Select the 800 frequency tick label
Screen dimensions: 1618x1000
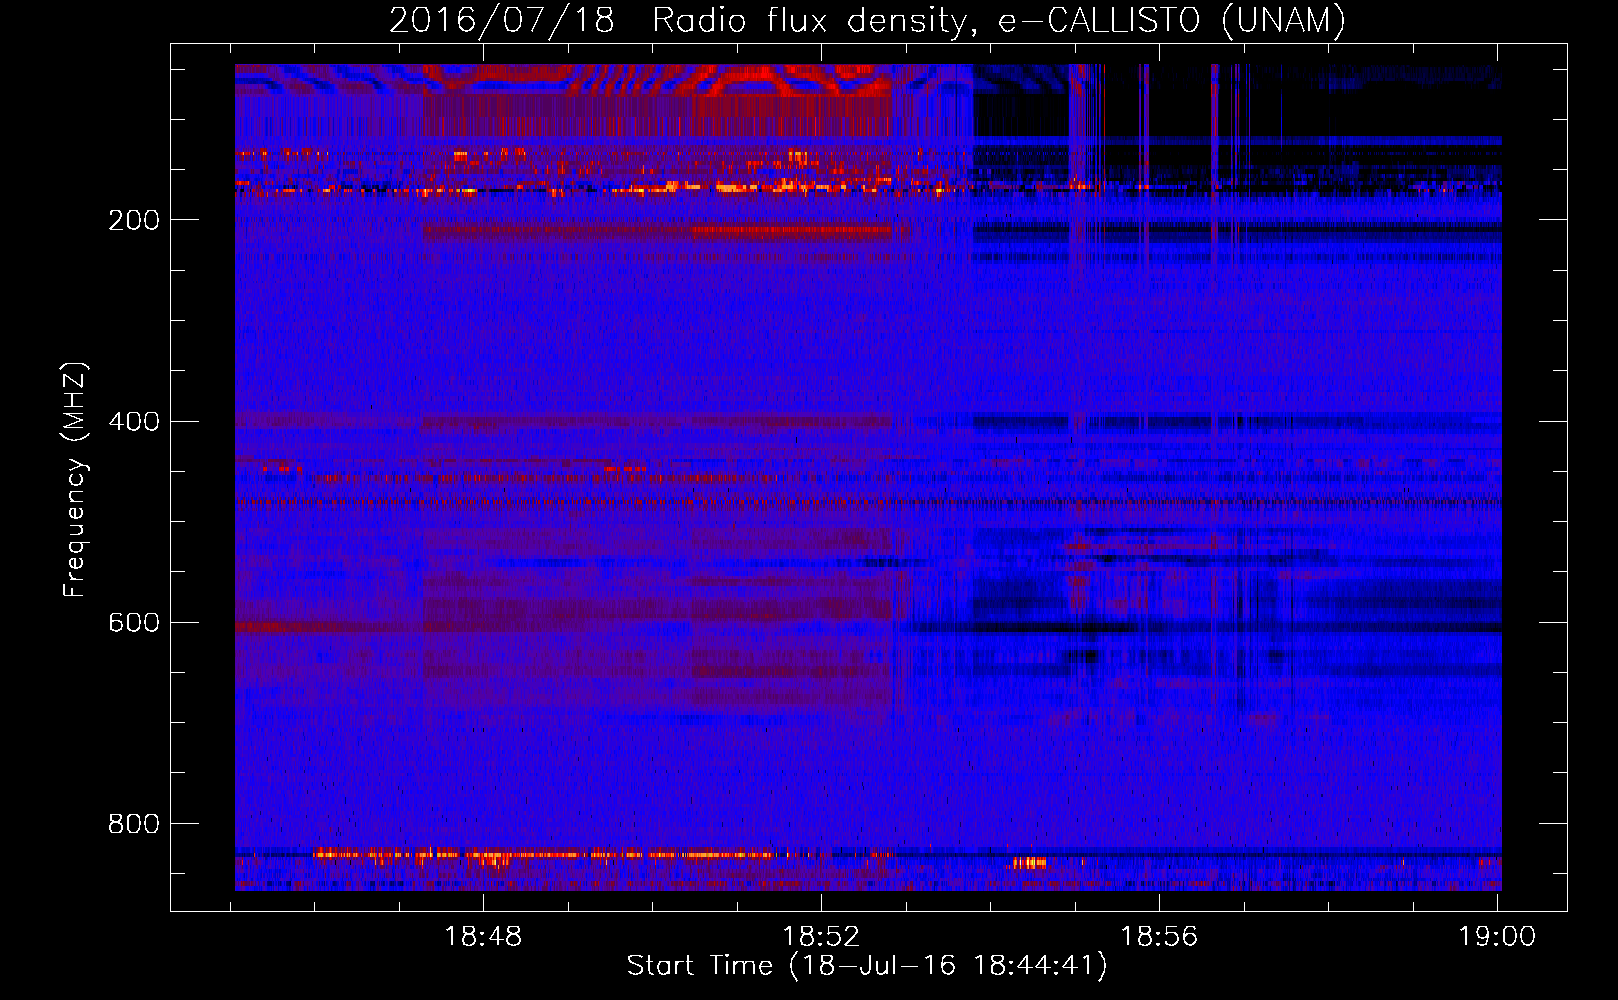(x=134, y=823)
